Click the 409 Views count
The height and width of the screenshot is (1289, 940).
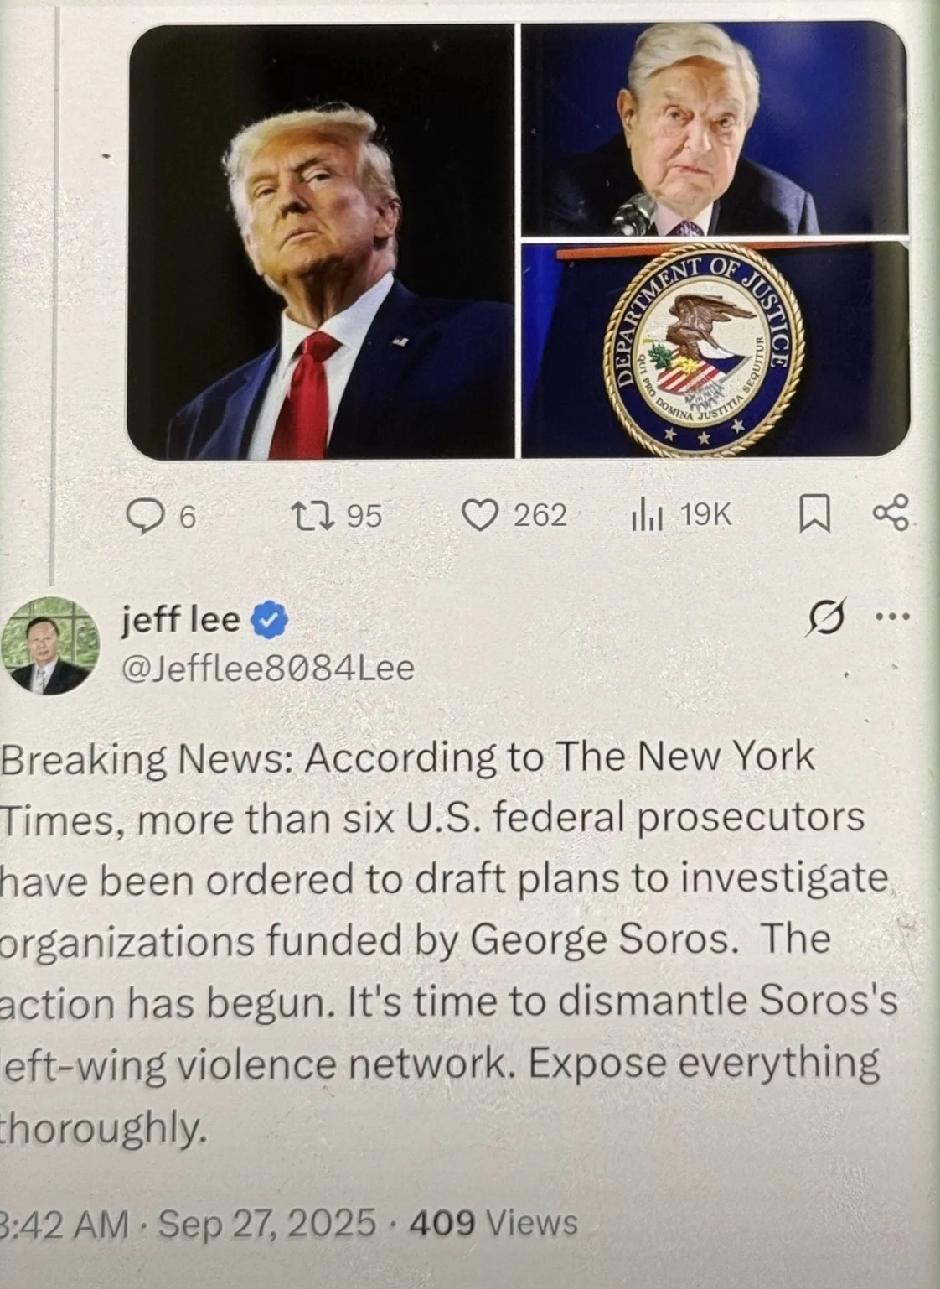point(493,1223)
